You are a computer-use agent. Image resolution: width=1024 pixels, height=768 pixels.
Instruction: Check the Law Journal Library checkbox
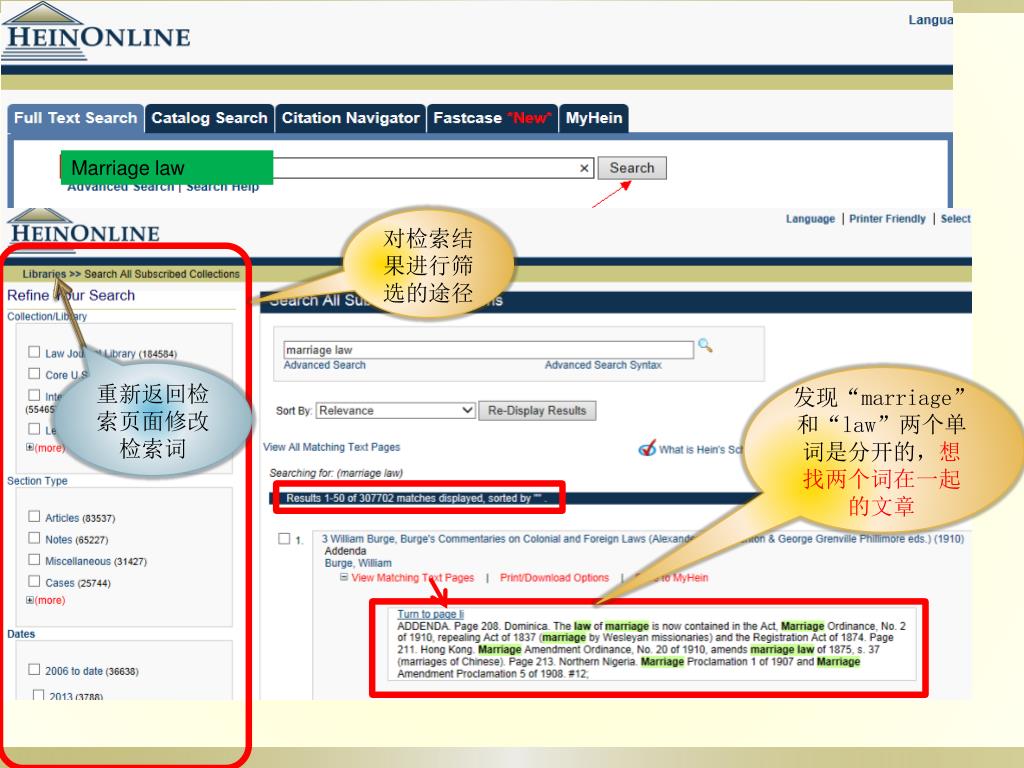34,352
